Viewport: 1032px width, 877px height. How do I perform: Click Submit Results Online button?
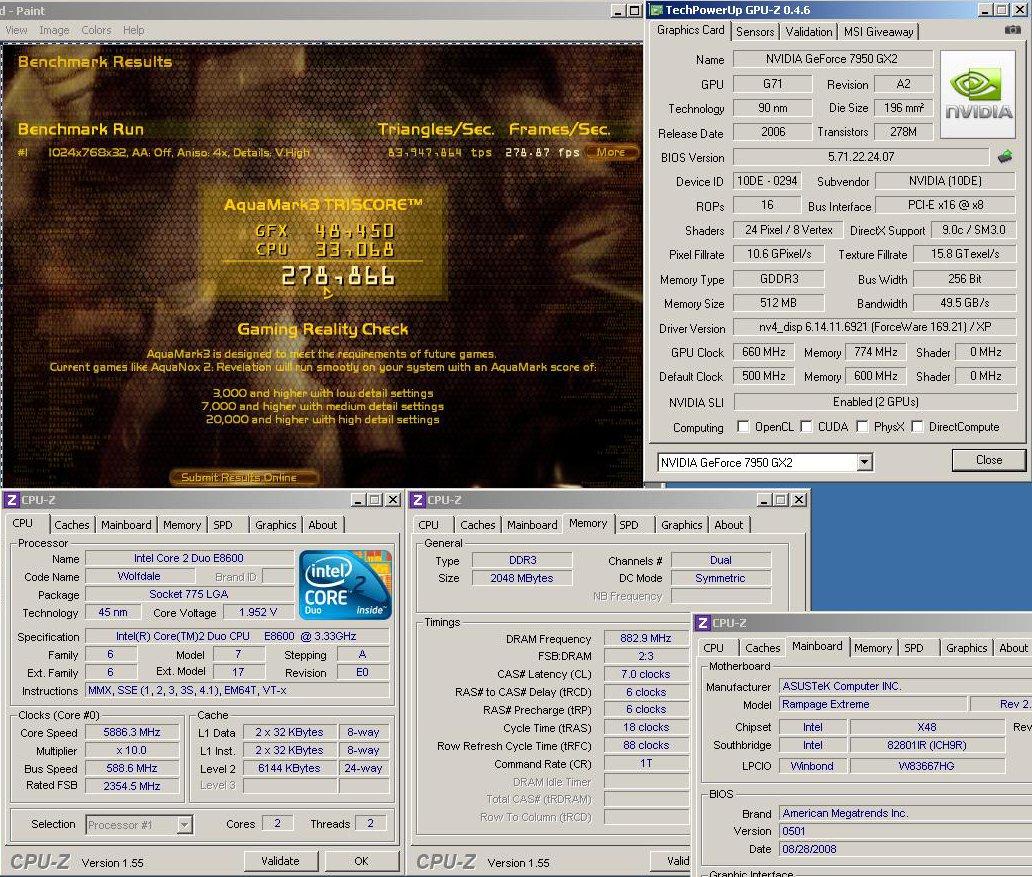[x=244, y=477]
